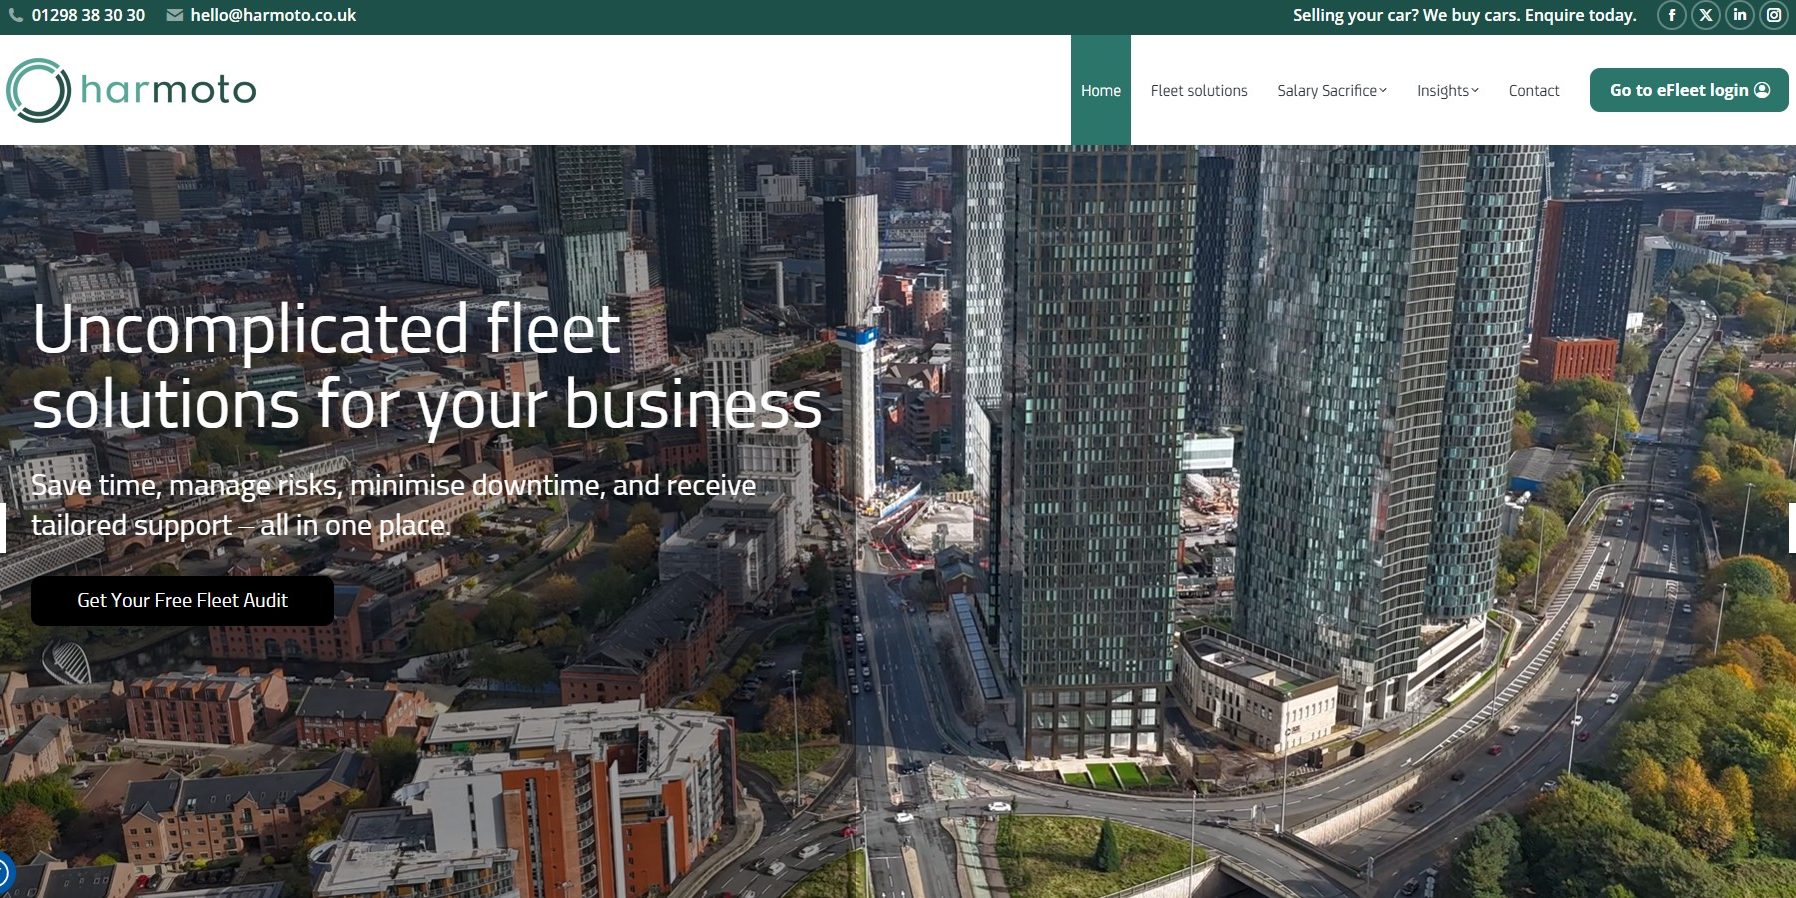Open the Selling your car enquiry link
This screenshot has height=898, width=1796.
tap(1464, 15)
